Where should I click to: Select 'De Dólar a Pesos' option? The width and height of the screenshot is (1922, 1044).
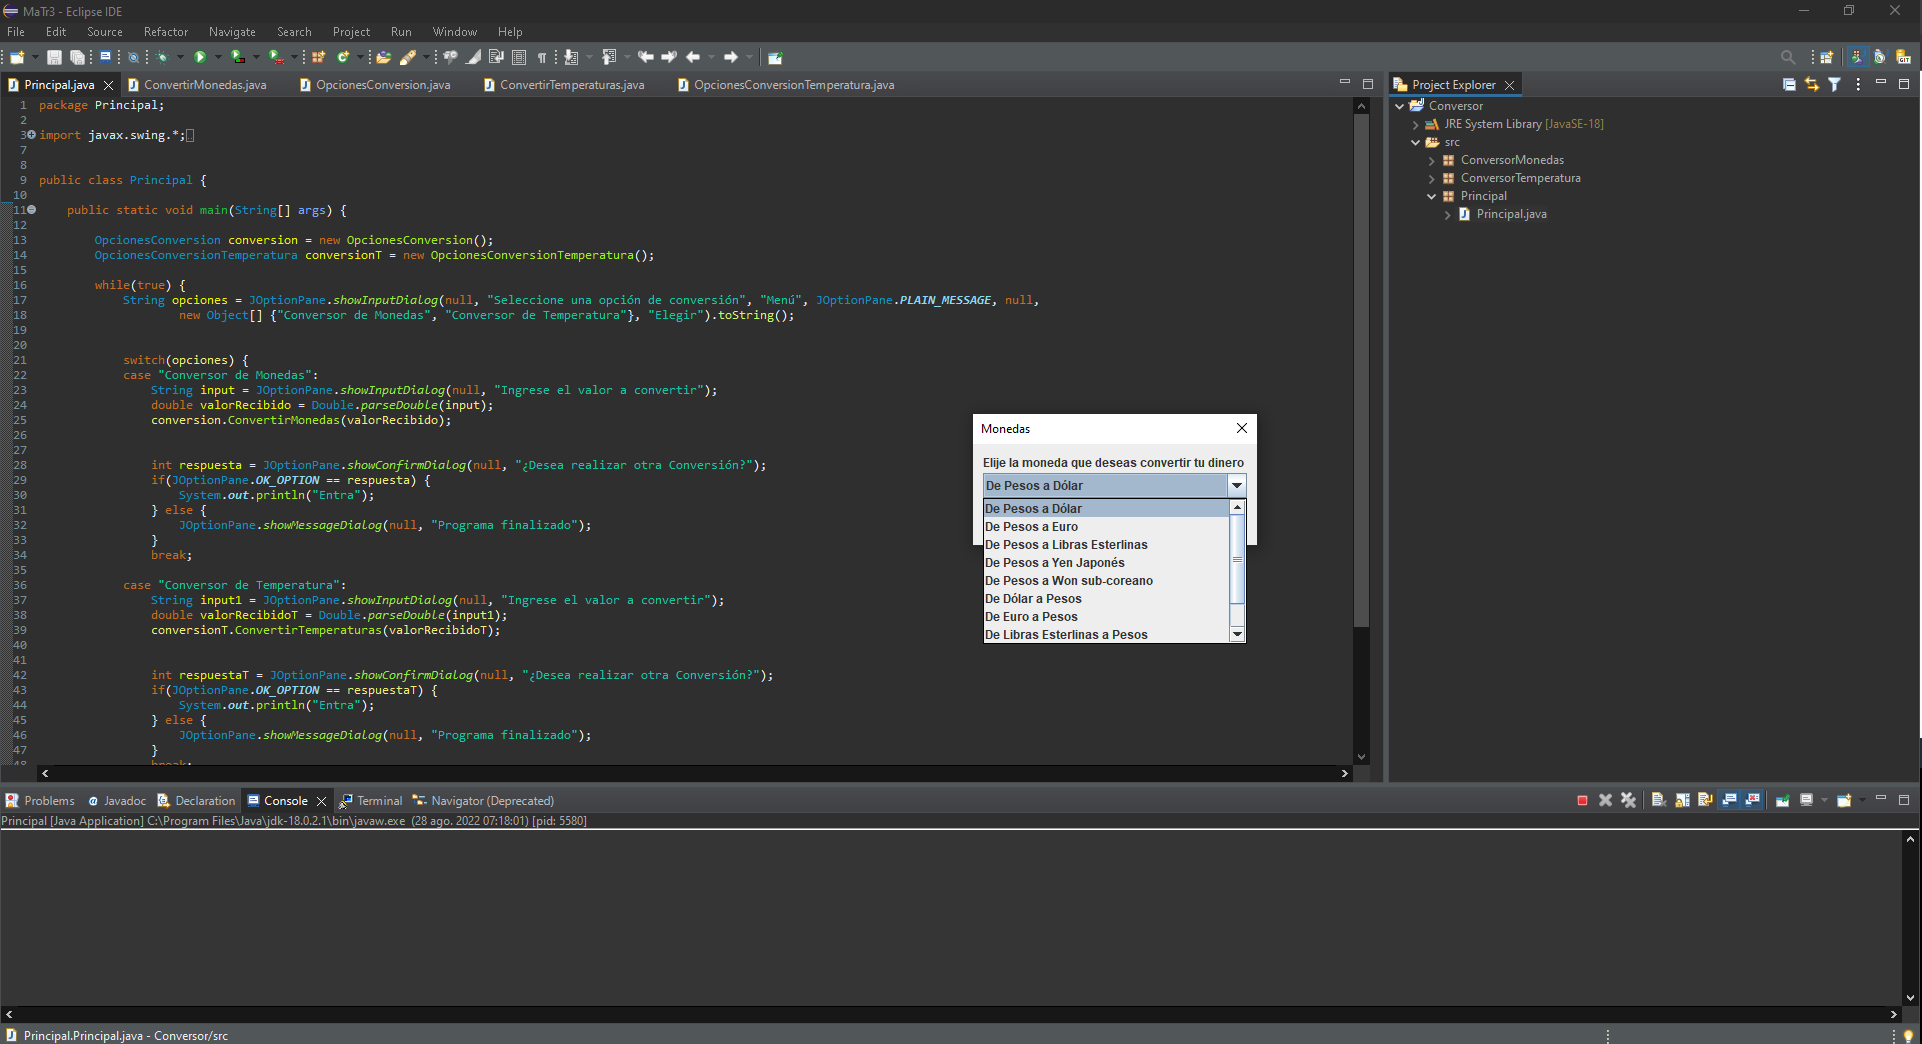1105,599
